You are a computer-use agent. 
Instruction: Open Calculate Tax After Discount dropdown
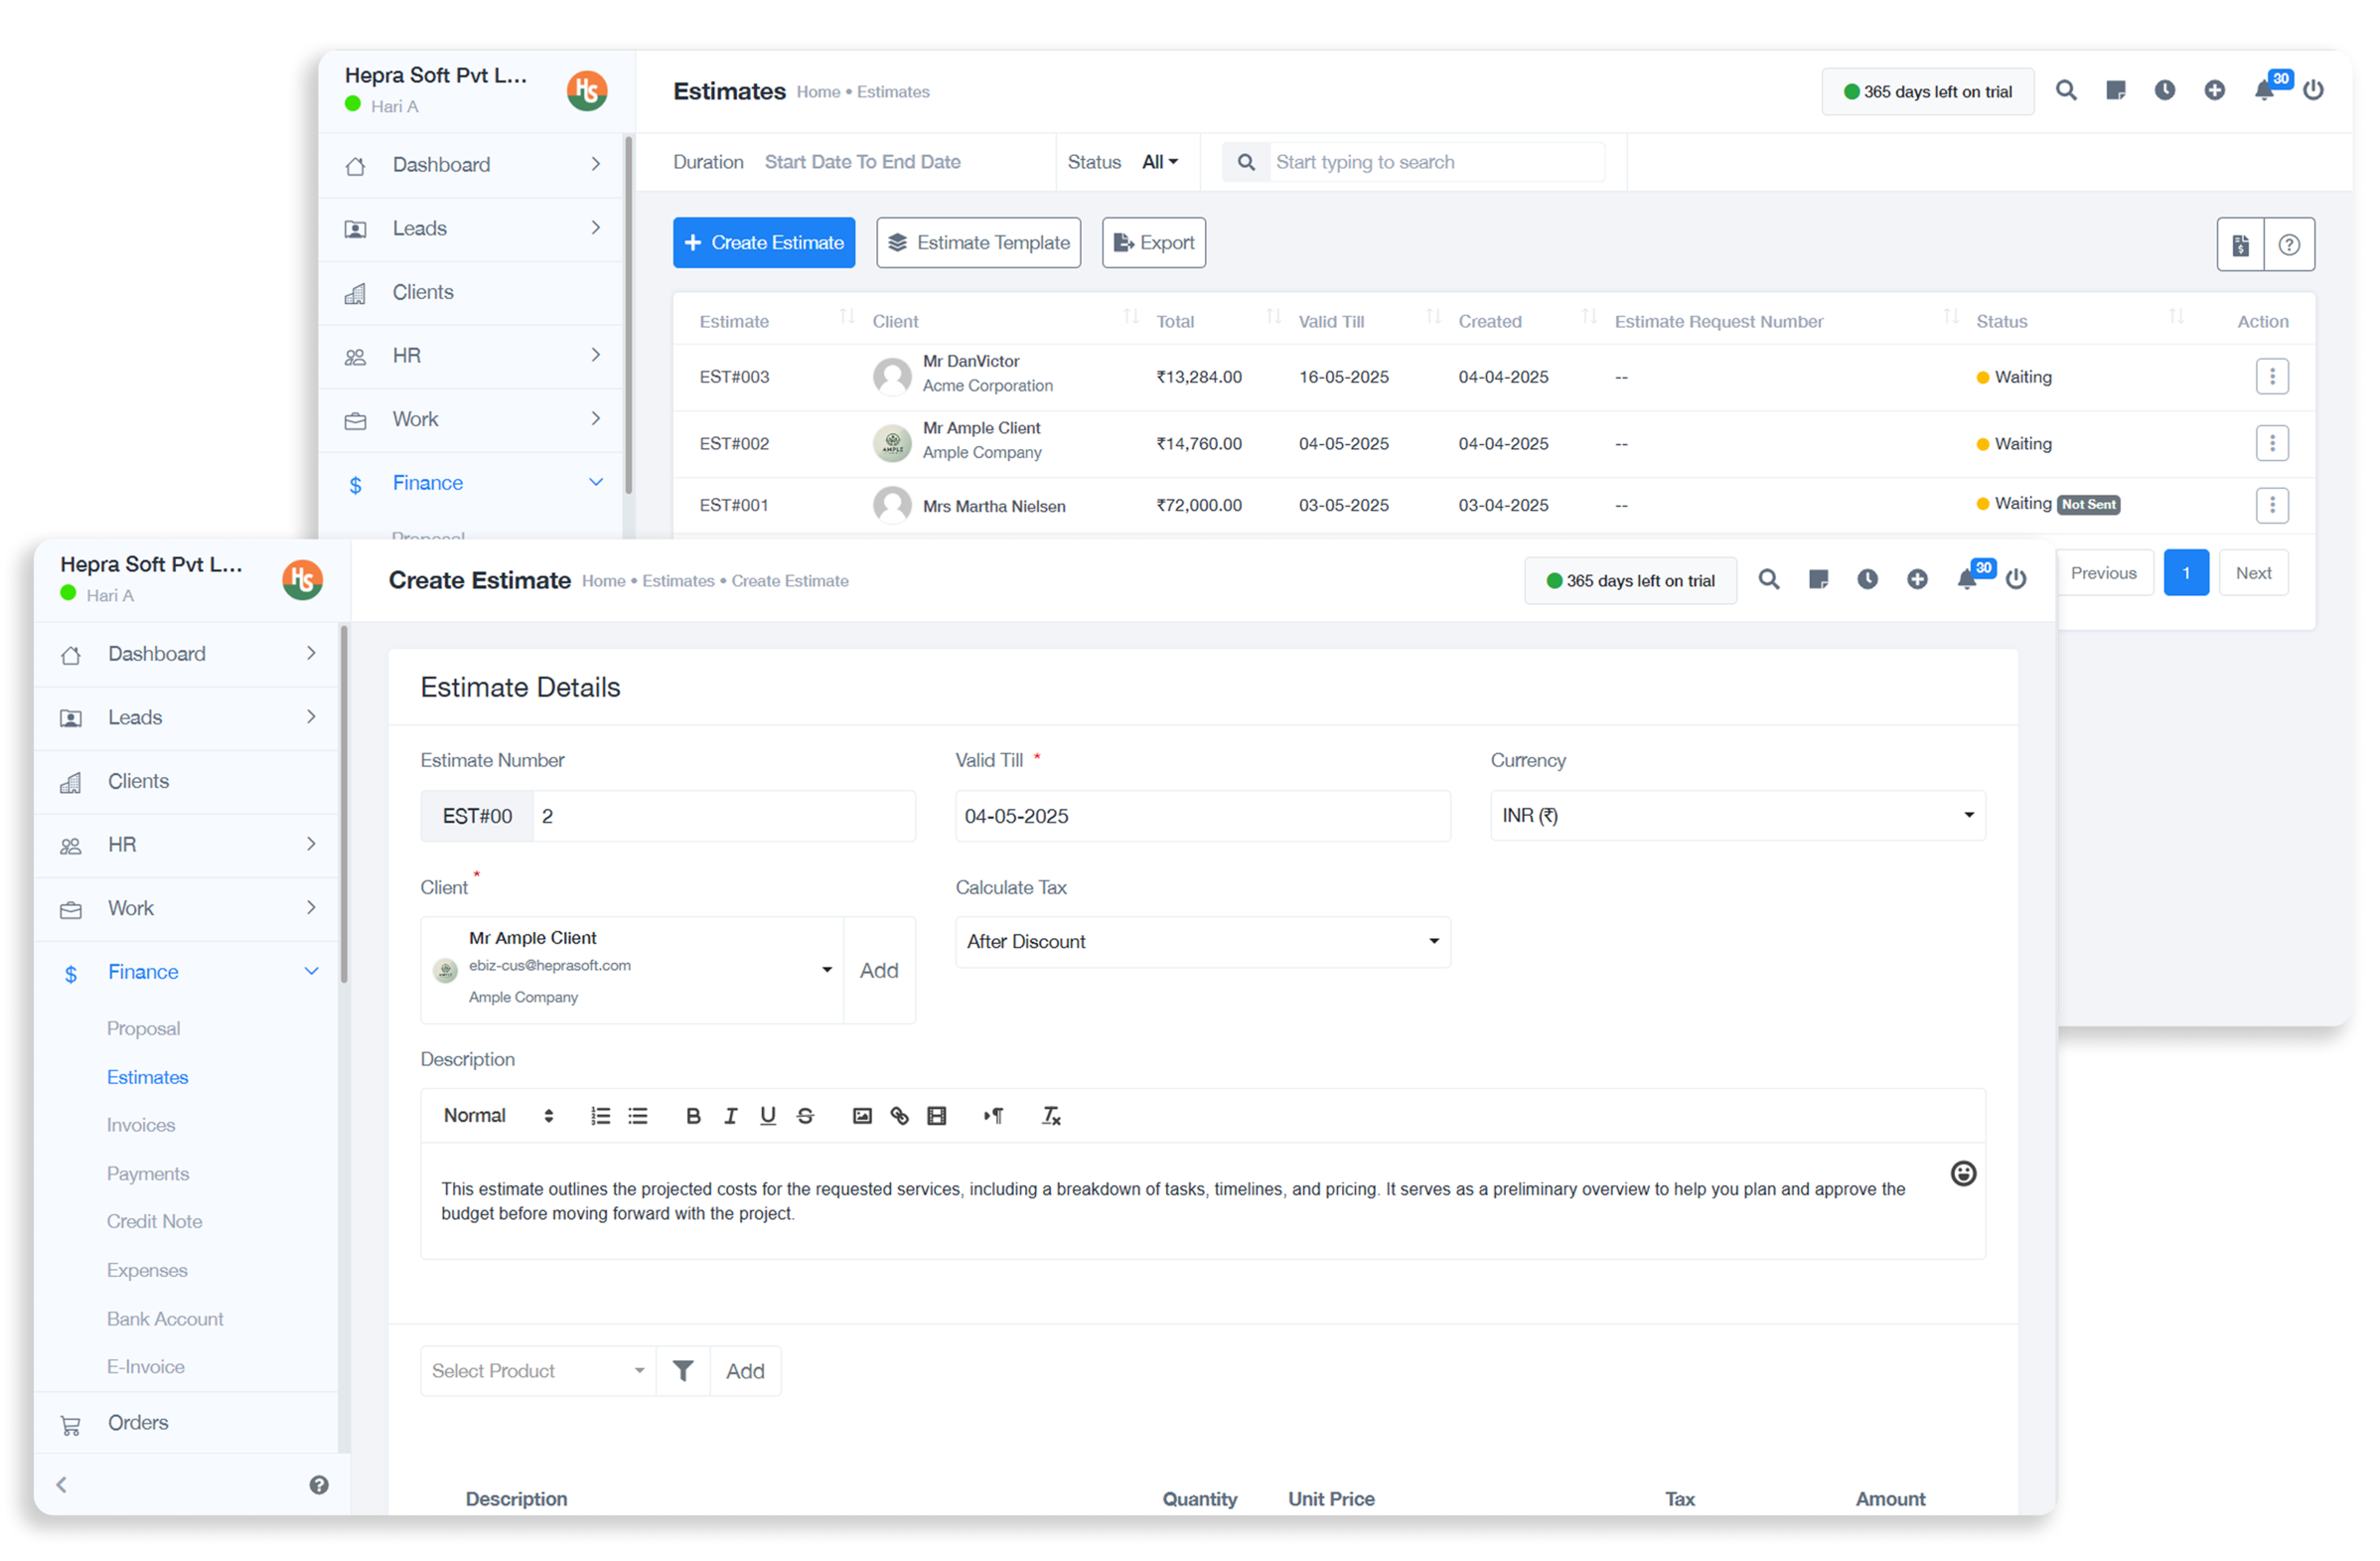(1202, 942)
